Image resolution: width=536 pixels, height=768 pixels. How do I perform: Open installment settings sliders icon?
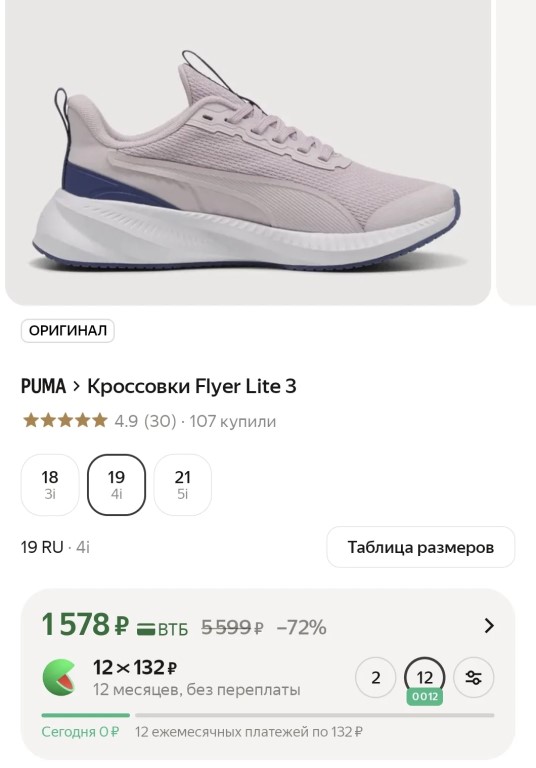[474, 678]
